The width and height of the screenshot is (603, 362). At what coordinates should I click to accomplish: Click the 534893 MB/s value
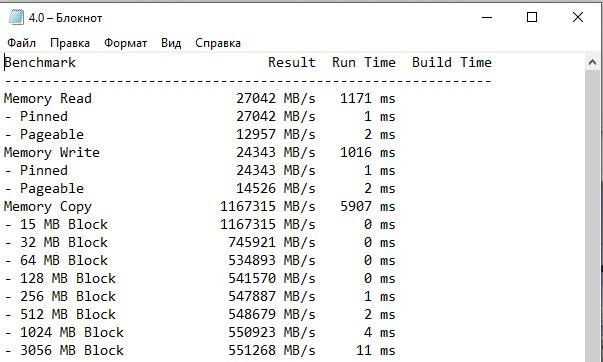[x=272, y=260]
